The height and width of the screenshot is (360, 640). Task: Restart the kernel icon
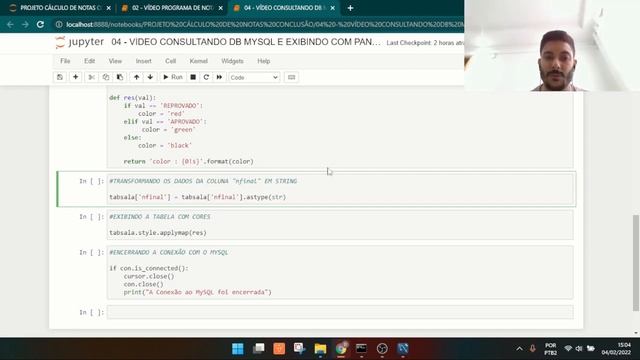[206, 77]
